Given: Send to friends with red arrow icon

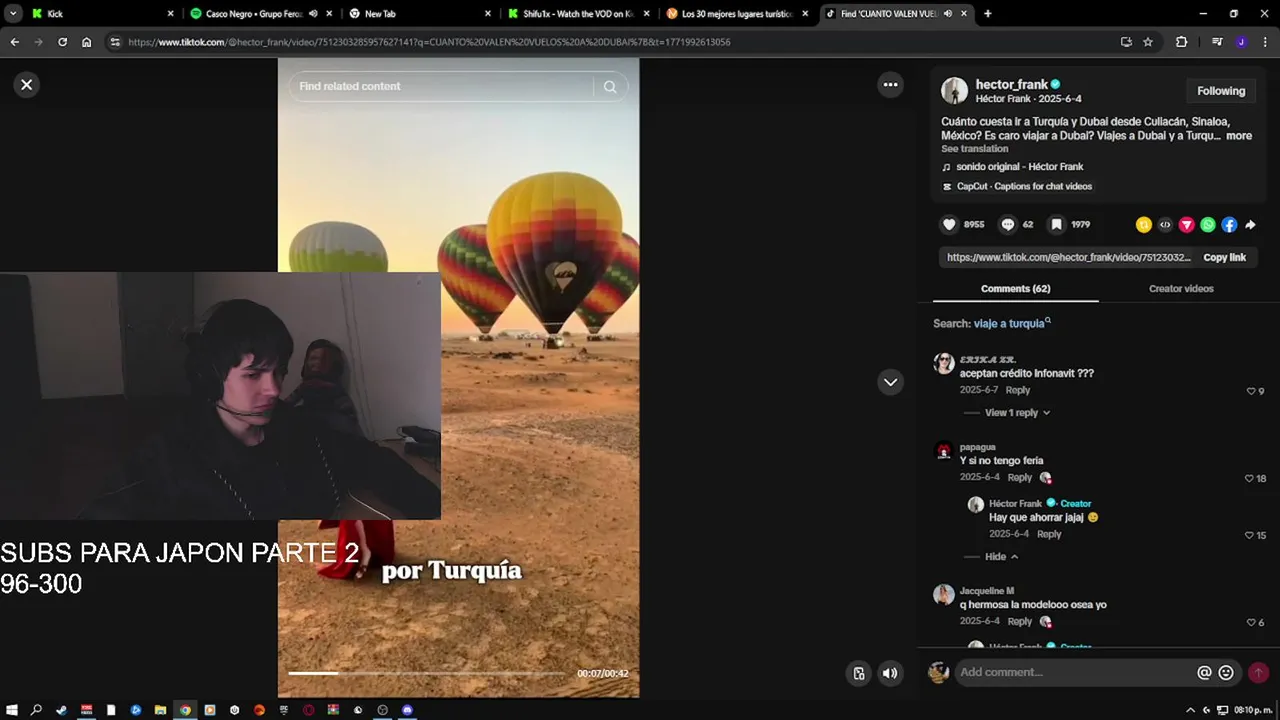Looking at the screenshot, I should tap(1187, 225).
